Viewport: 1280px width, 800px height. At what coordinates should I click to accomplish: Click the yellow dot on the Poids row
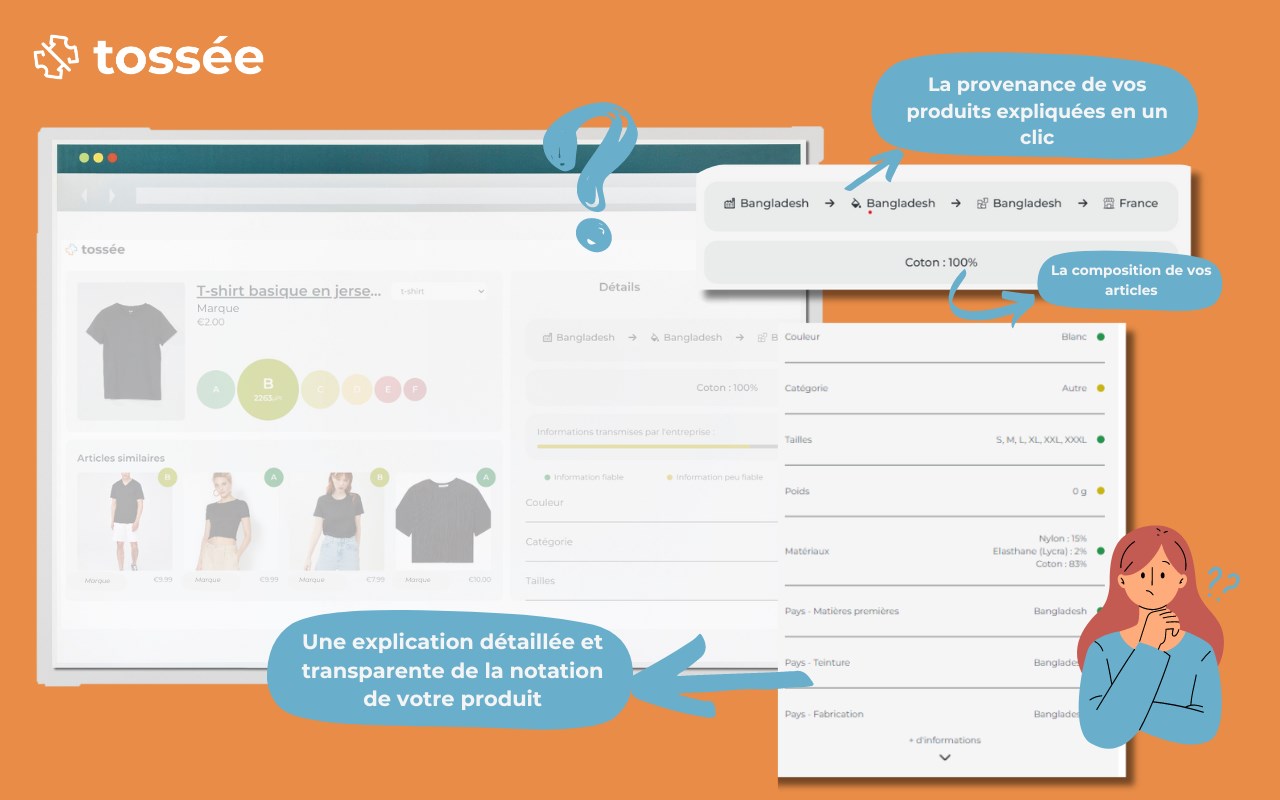(1101, 491)
